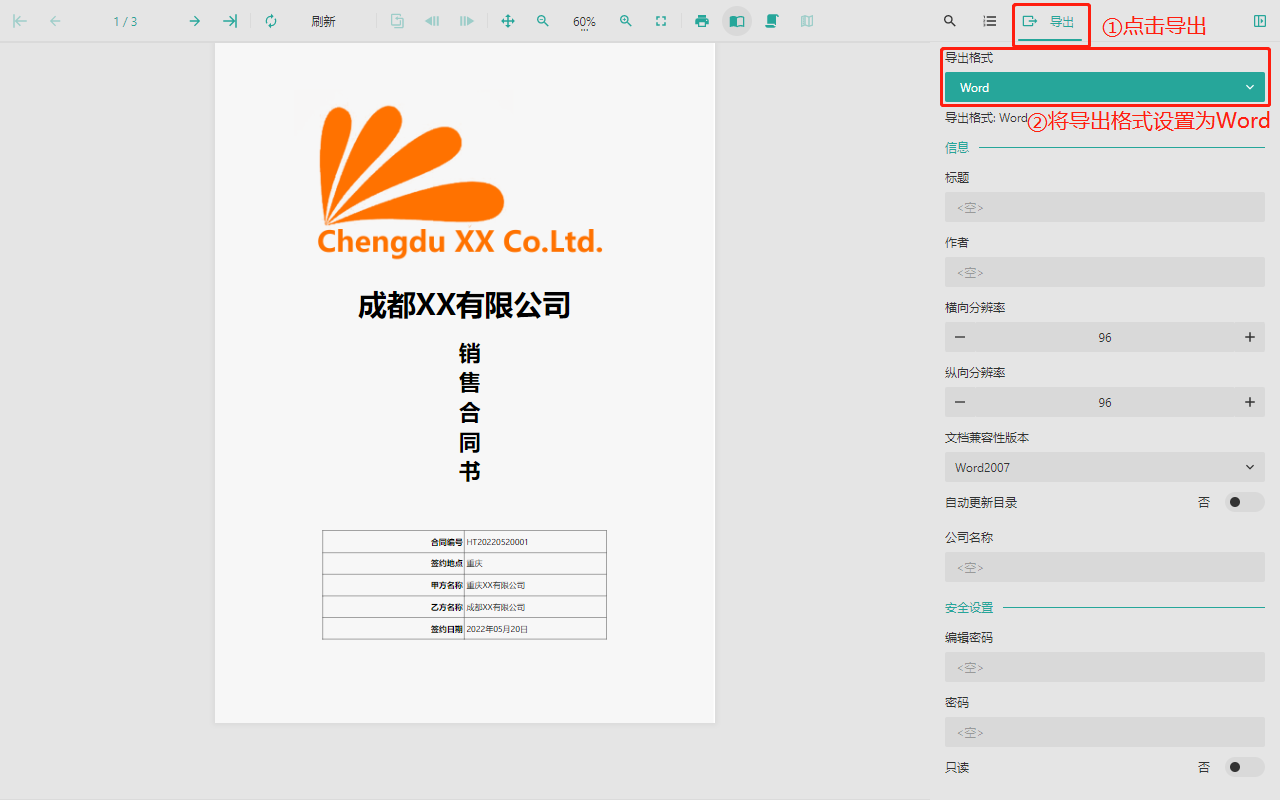Open the document outline list tab
Viewport: 1280px width, 800px height.
click(989, 21)
